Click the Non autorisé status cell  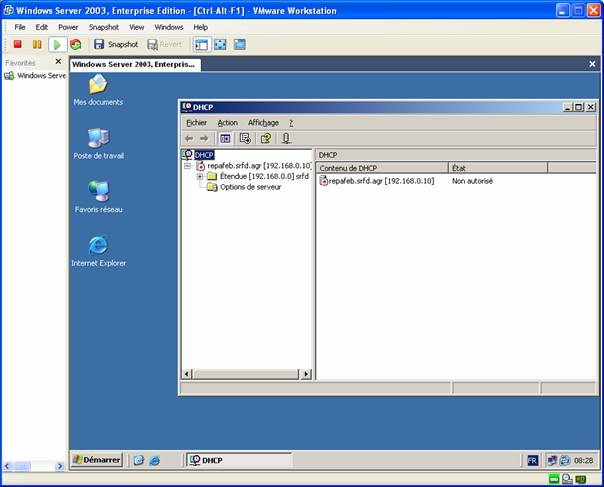tap(472, 181)
